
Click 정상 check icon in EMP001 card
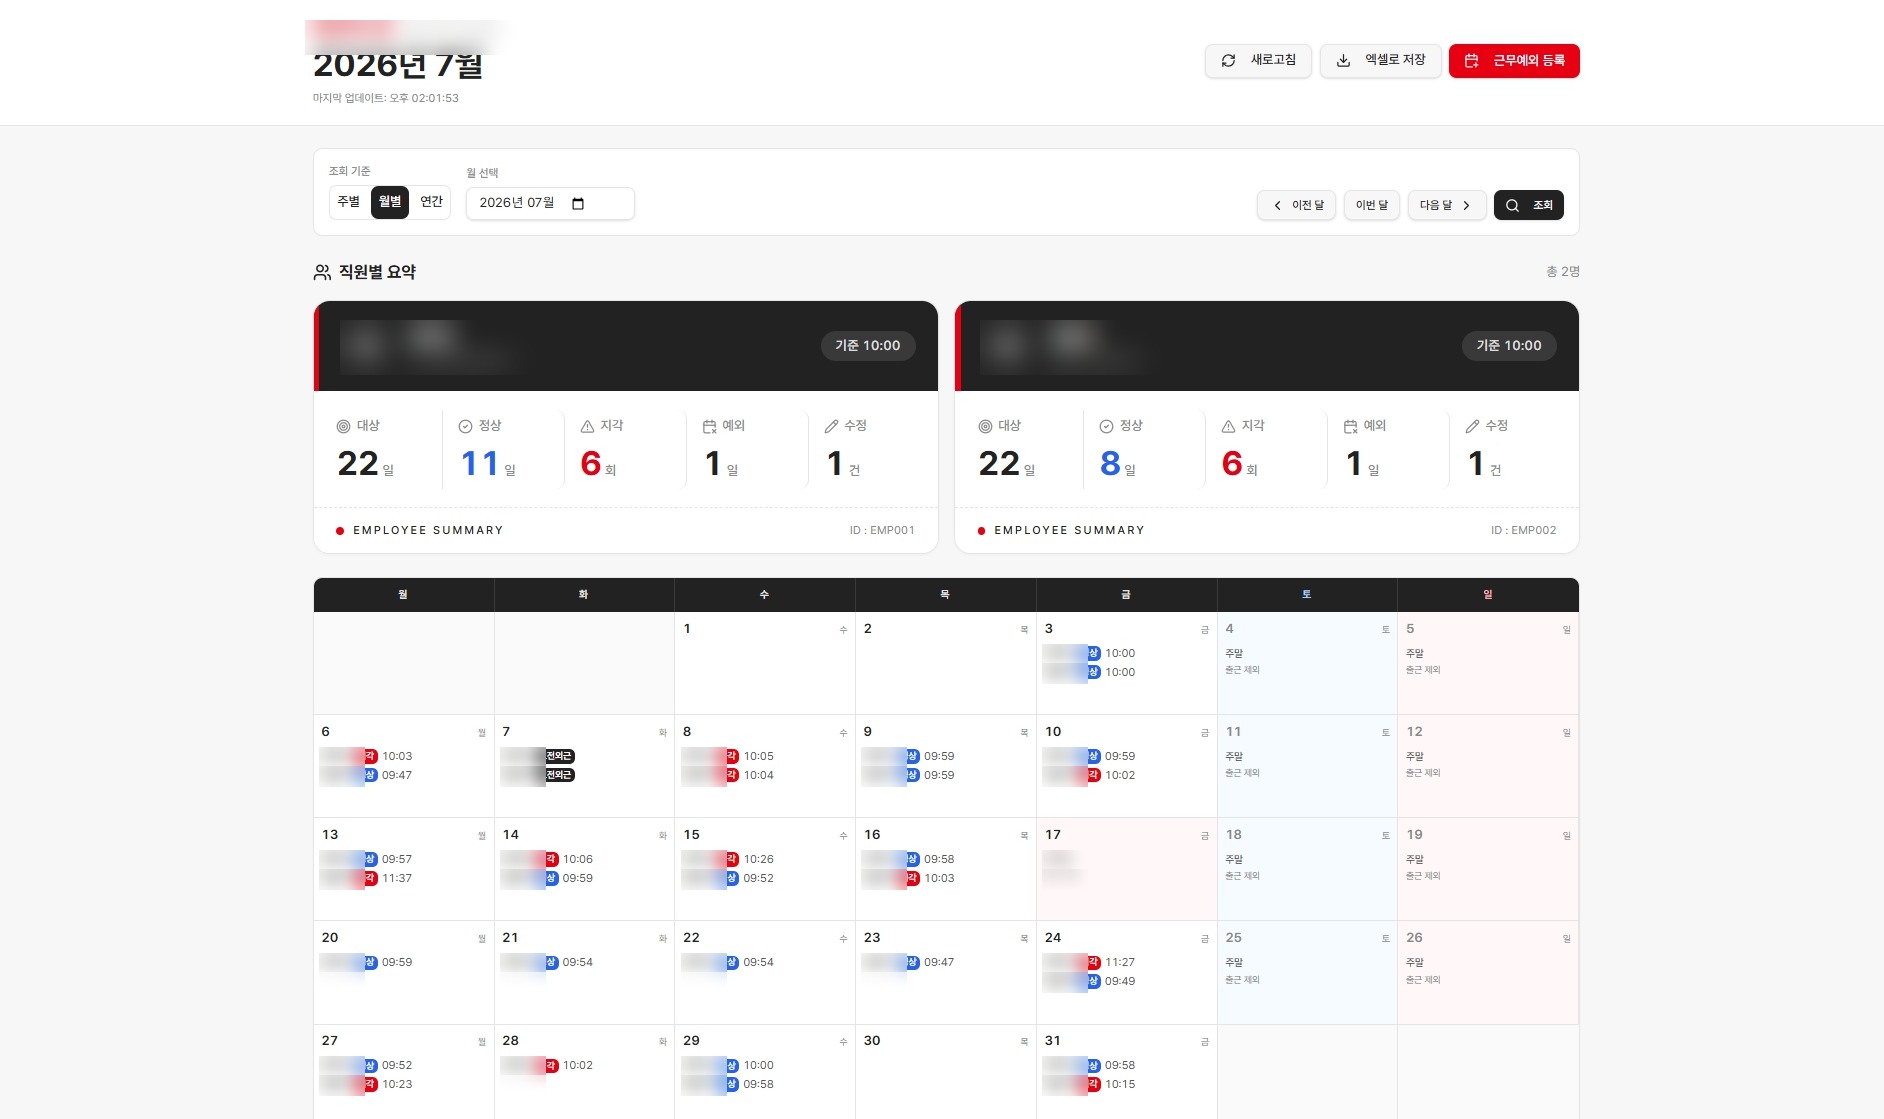point(465,426)
